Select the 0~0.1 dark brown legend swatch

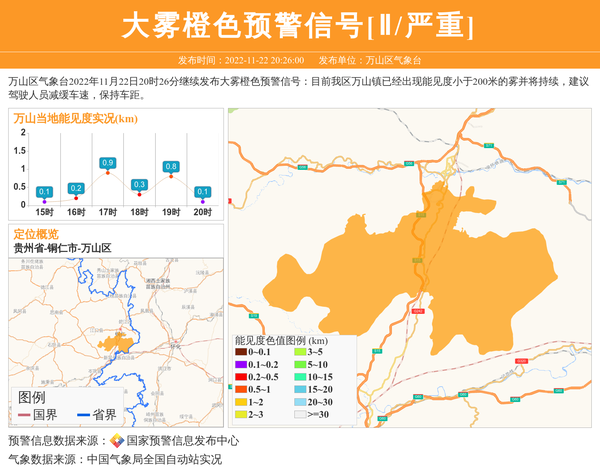(x=241, y=352)
